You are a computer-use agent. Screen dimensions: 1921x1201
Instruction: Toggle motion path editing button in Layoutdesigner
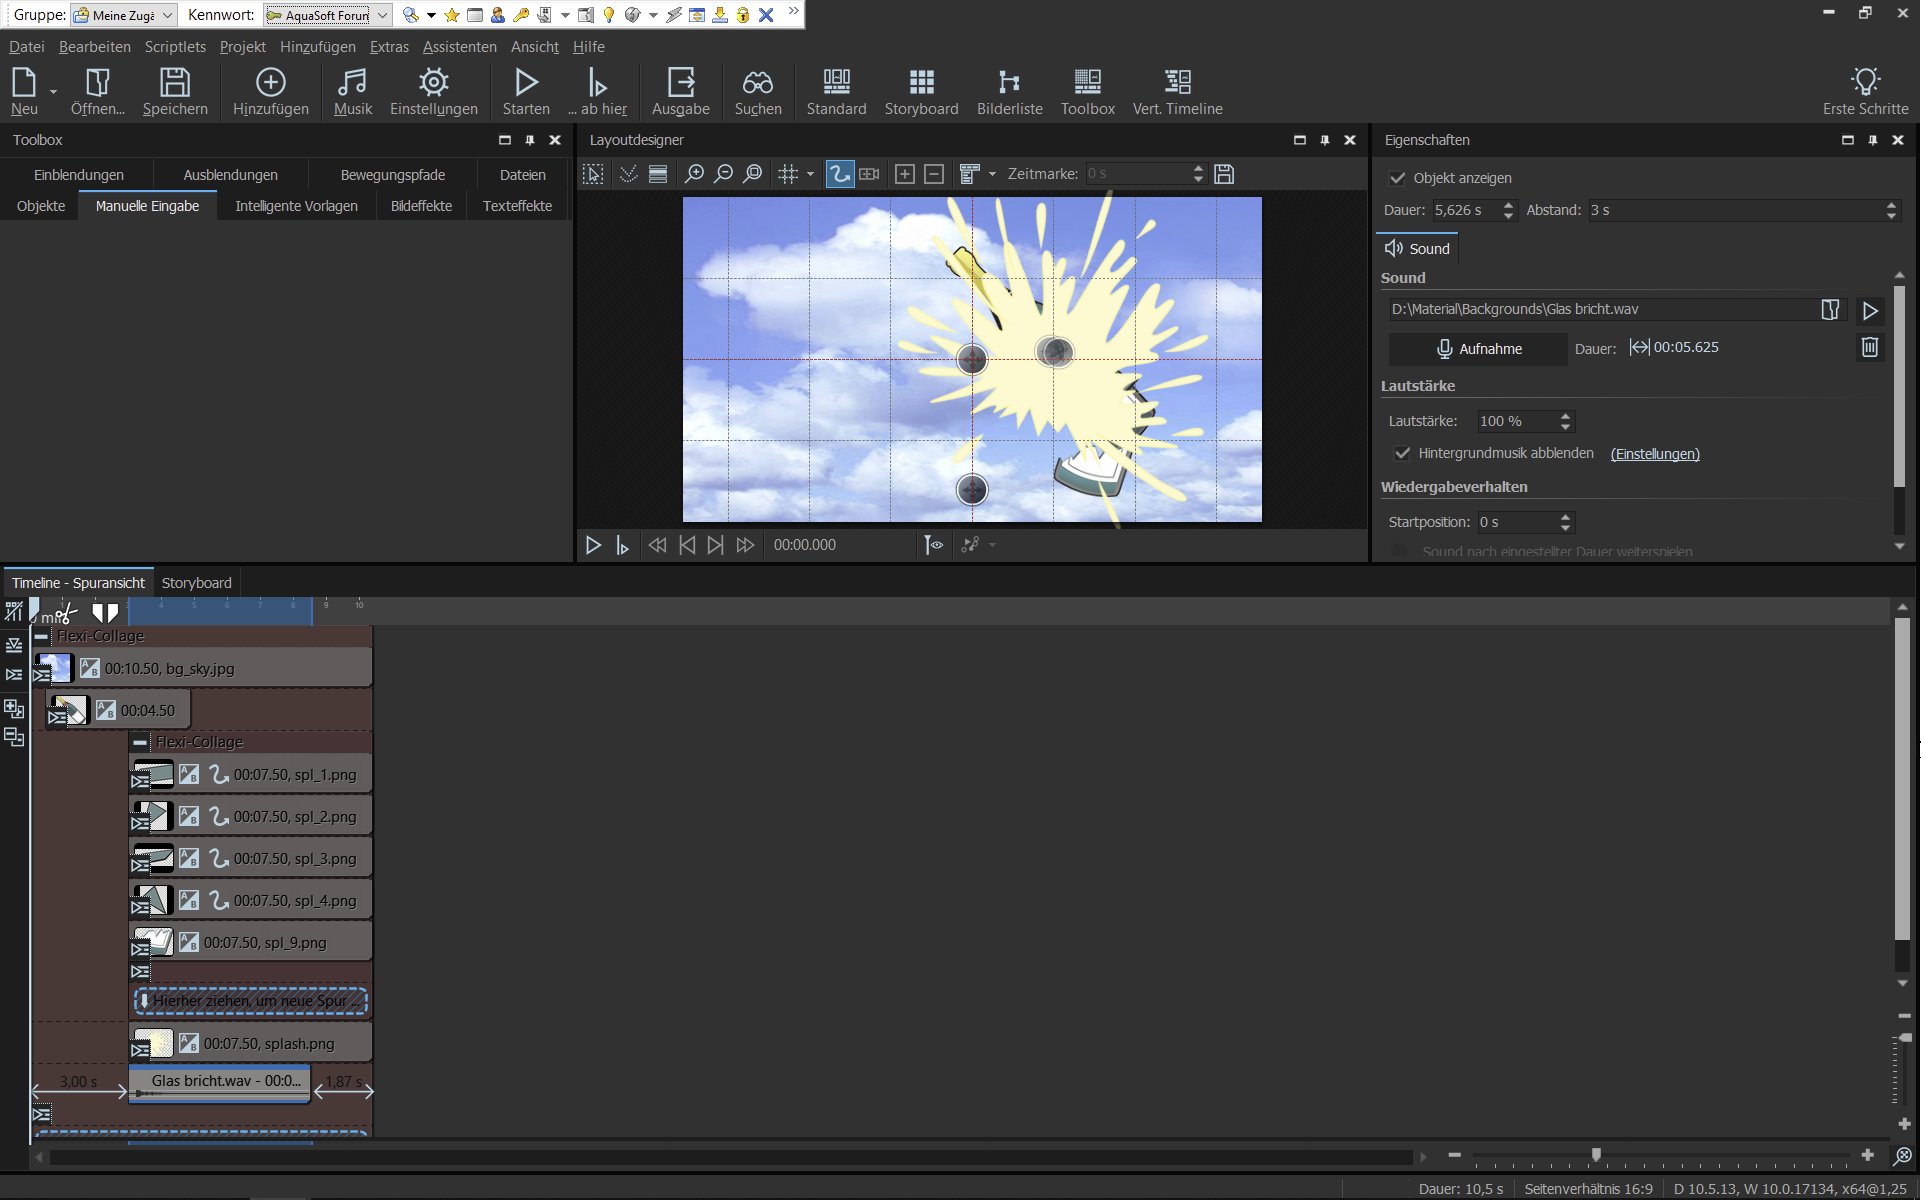(839, 174)
